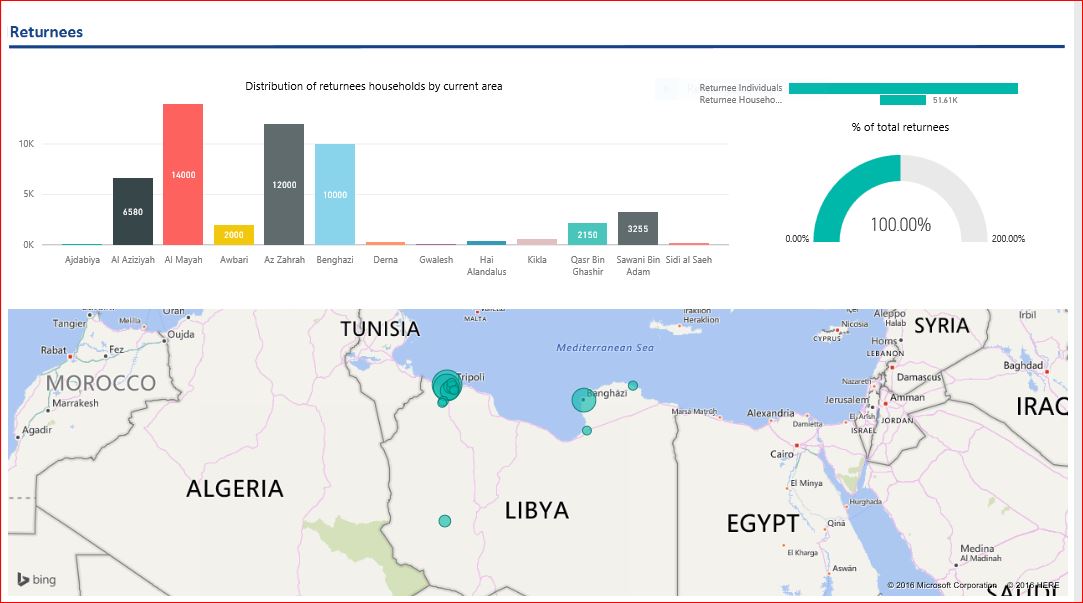Click the 'EGYPT' label on map
Screen dimensions: 1083x603
pos(763,524)
